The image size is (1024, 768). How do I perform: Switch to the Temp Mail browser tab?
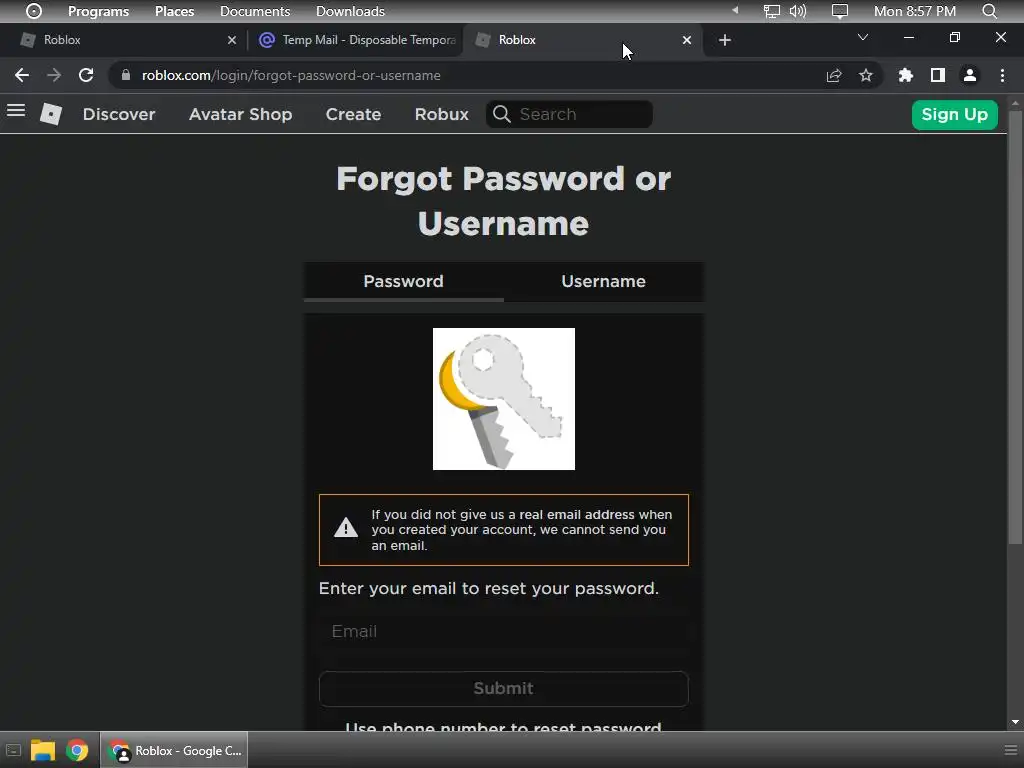click(357, 40)
